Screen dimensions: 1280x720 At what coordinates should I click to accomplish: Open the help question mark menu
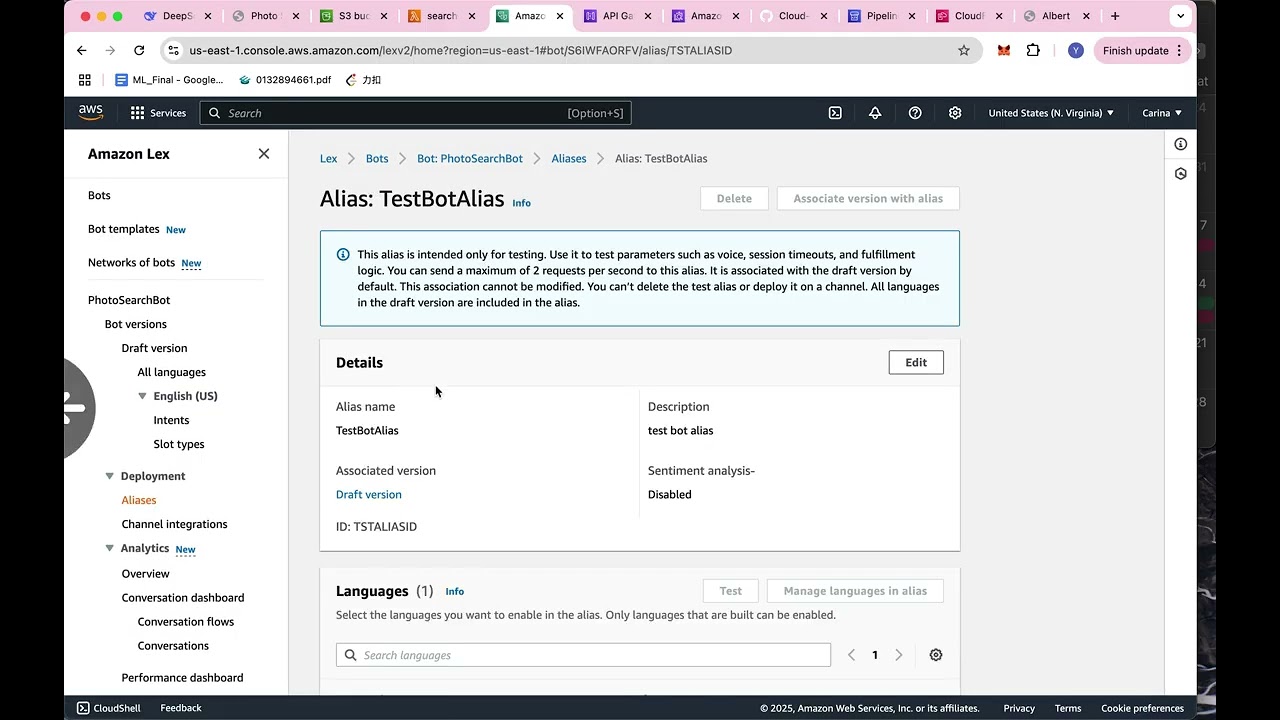915,113
